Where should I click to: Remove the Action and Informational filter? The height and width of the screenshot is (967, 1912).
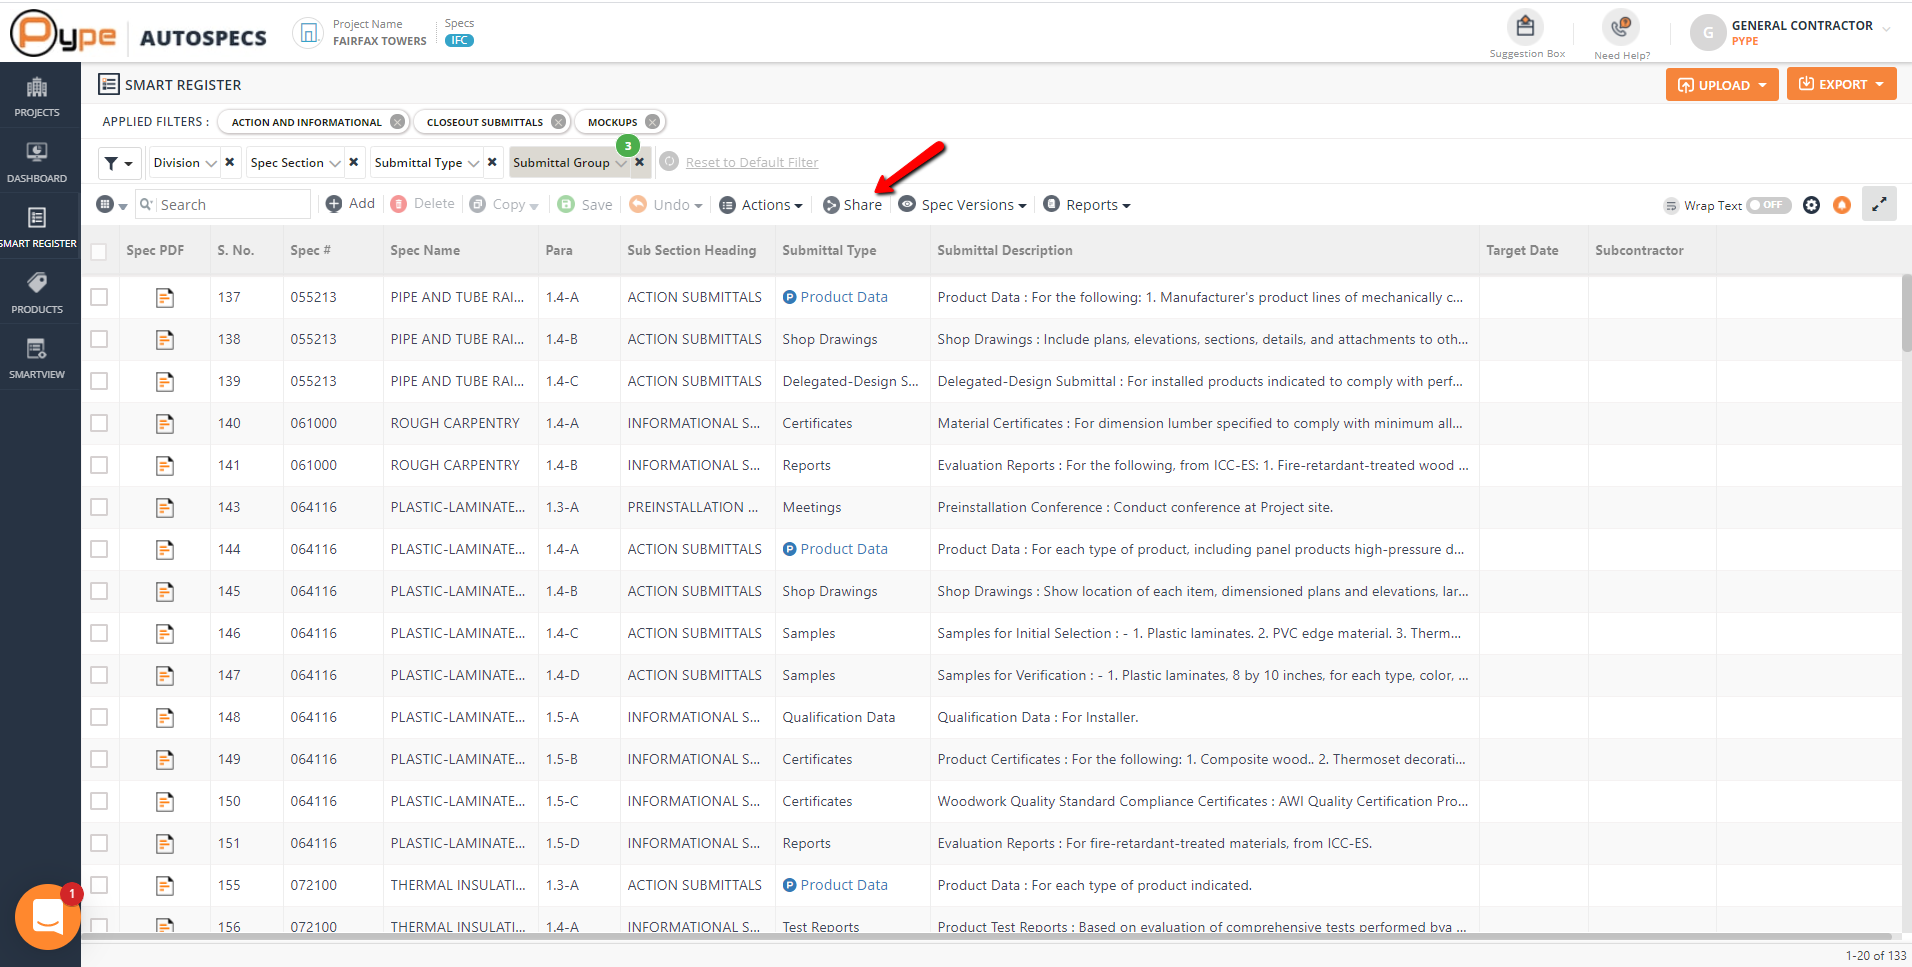398,122
